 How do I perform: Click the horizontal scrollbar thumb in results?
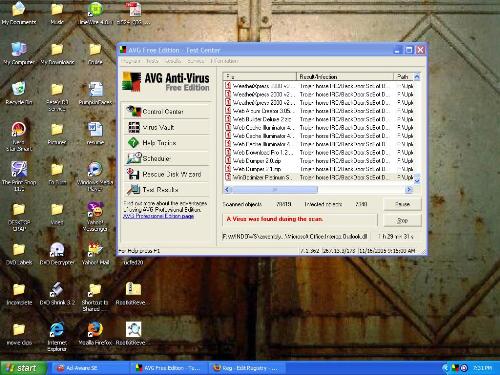coord(275,189)
